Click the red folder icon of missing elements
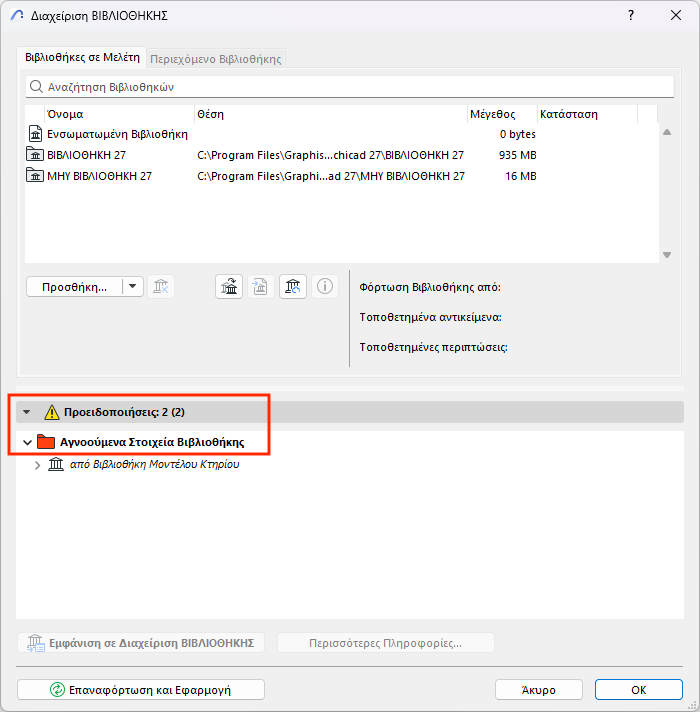700x712 pixels. coord(46,441)
